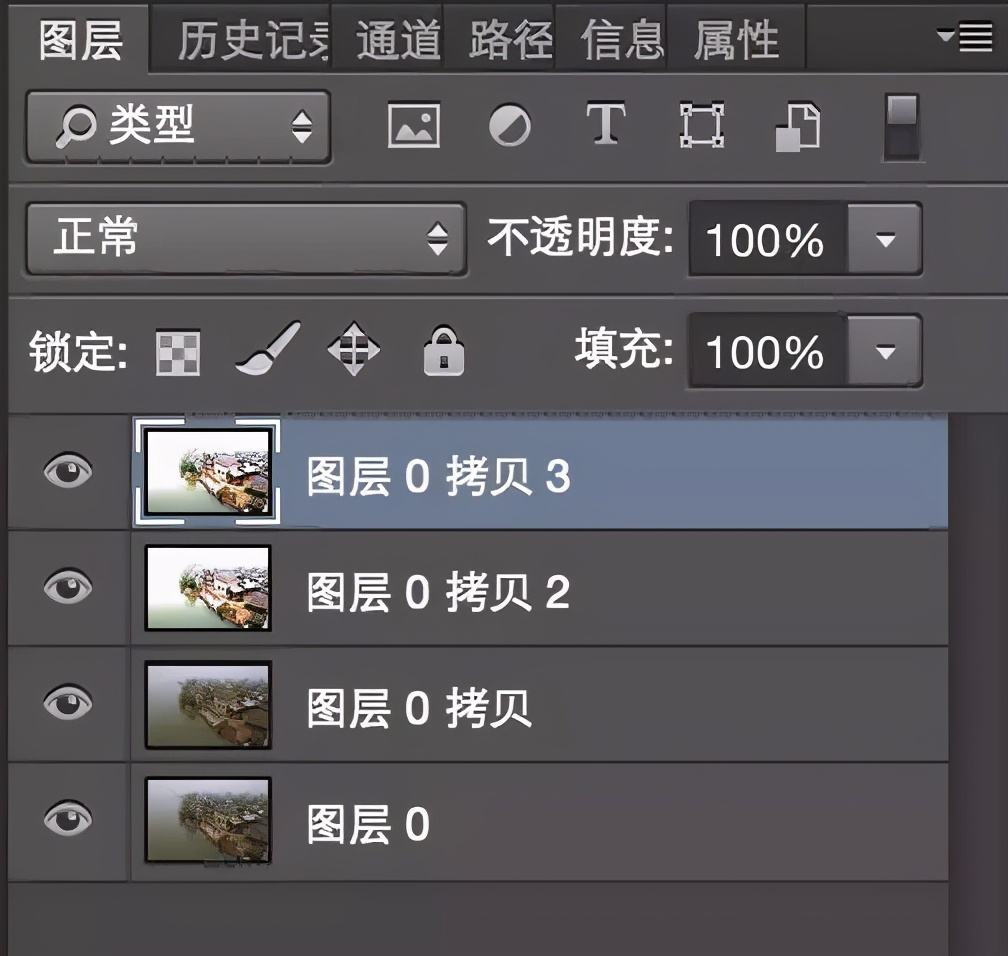
Task: Filter for smart objects icon
Action: [798, 127]
